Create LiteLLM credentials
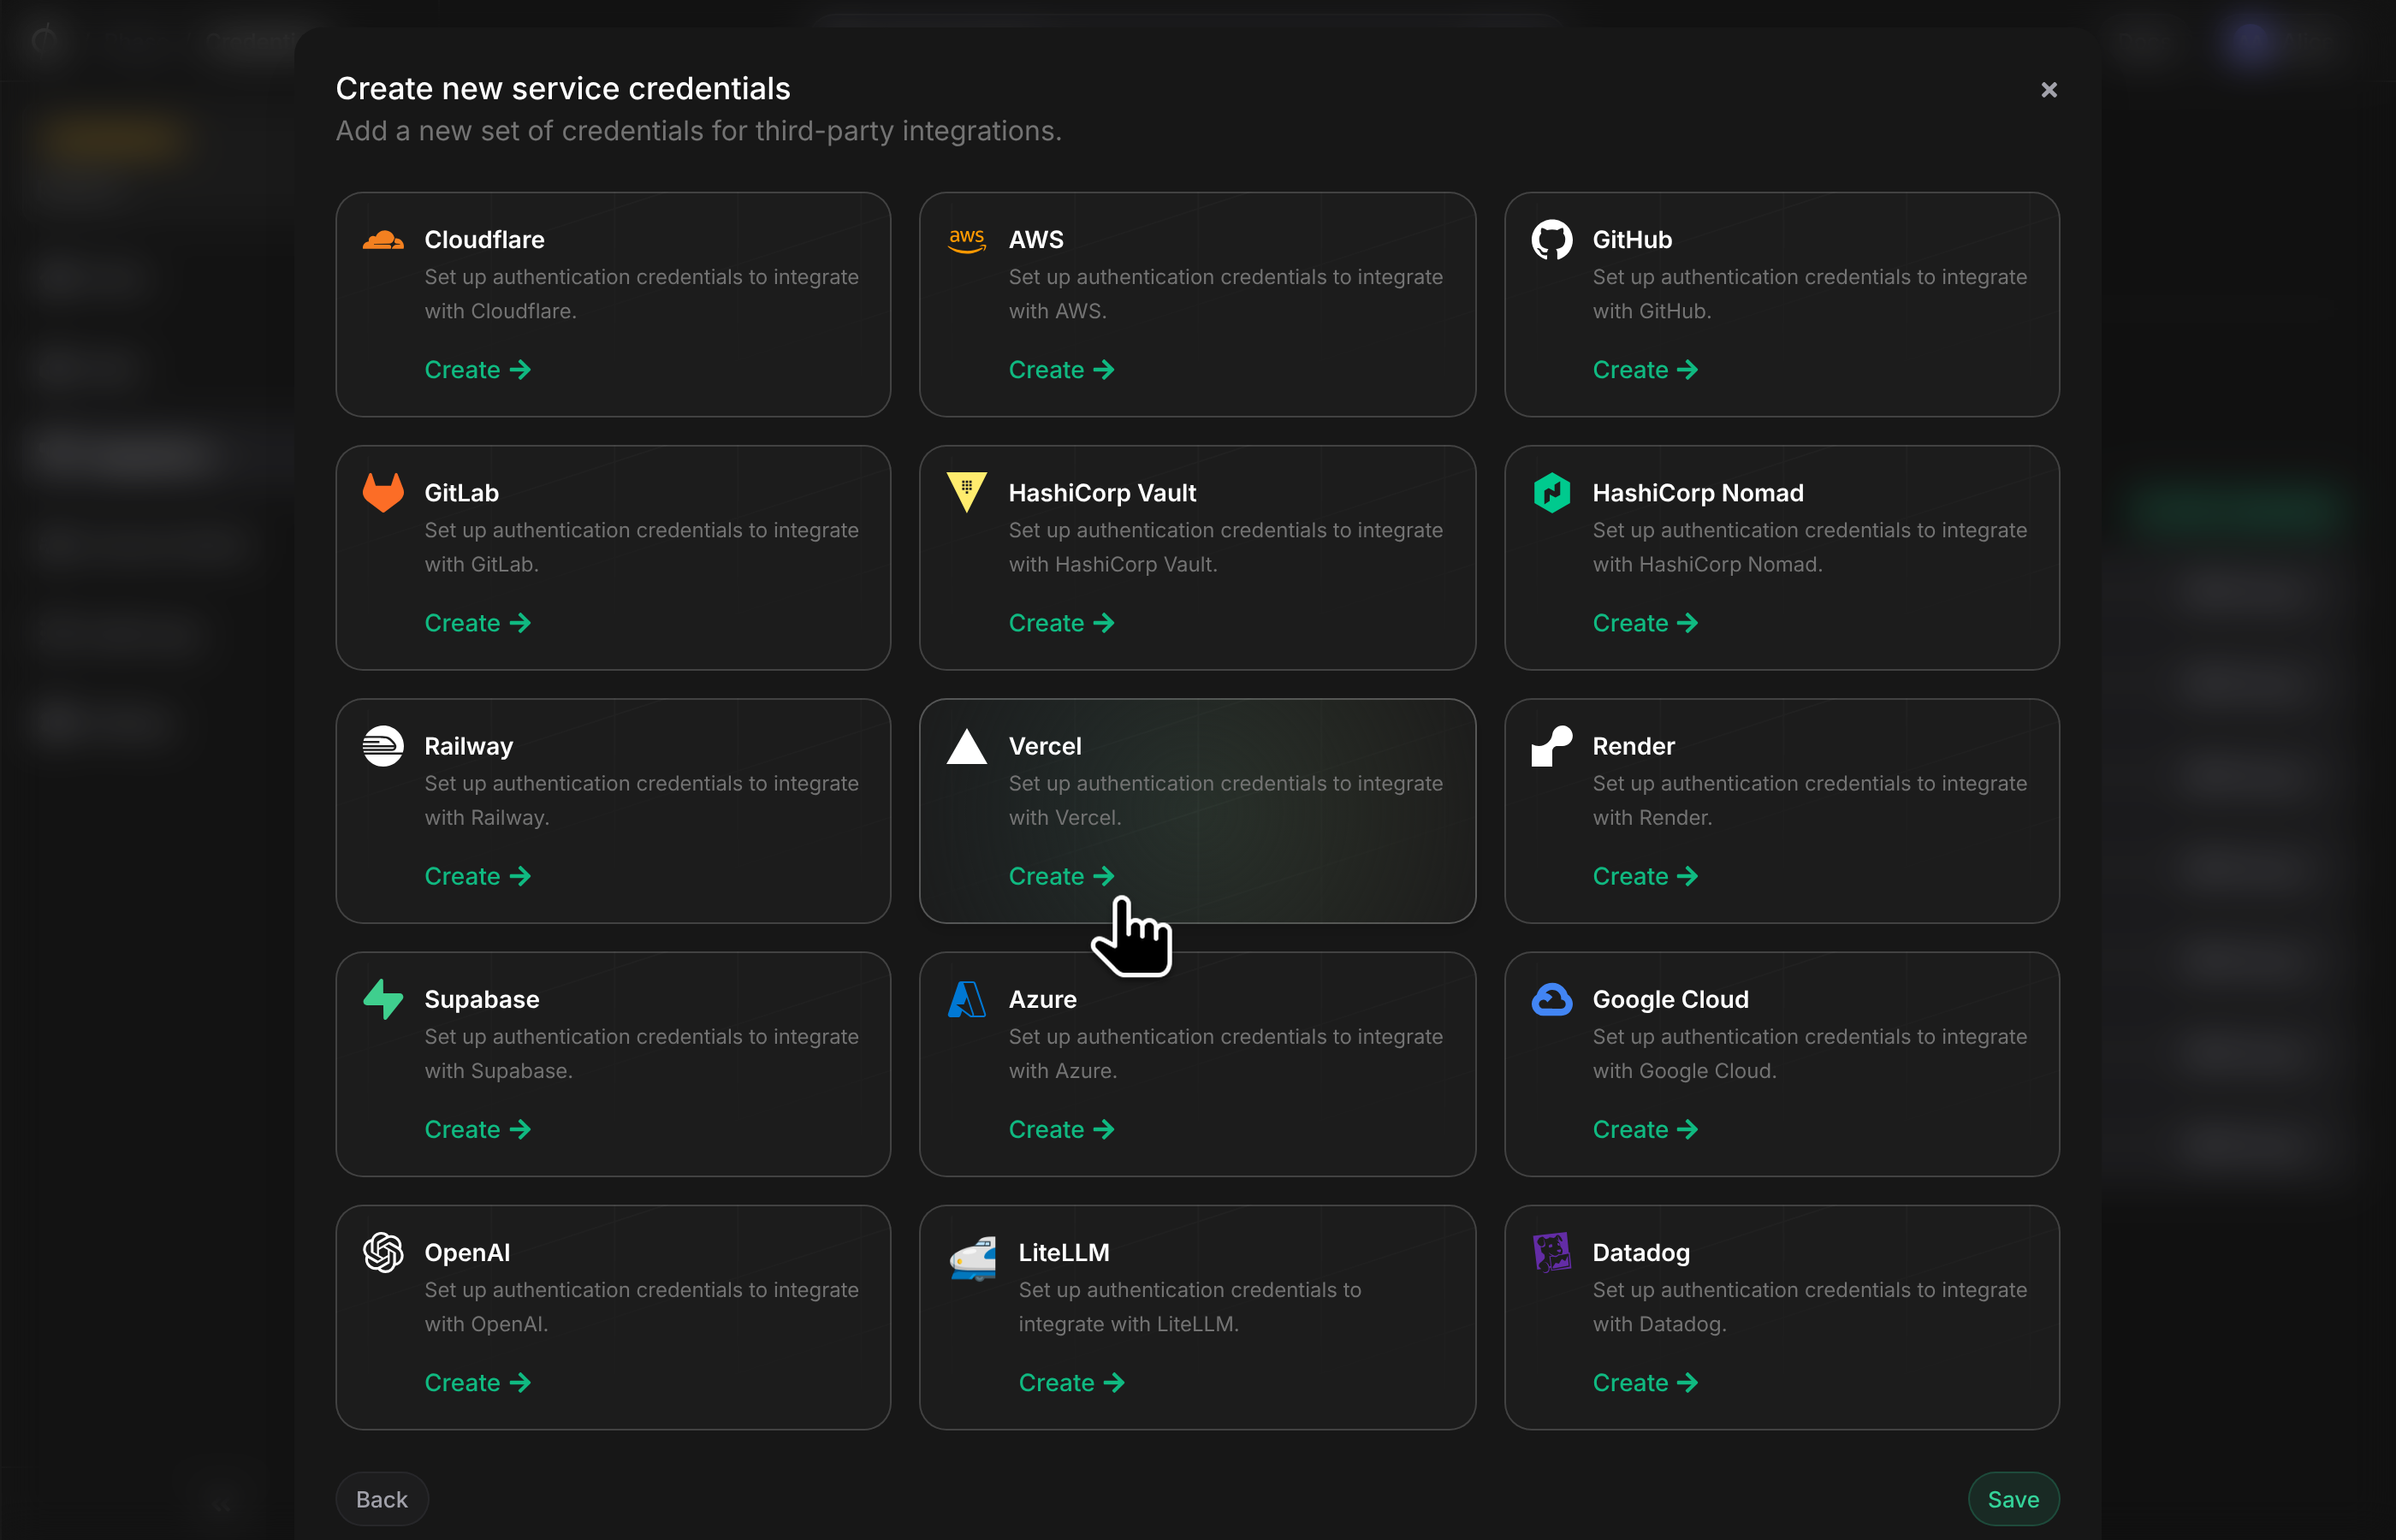The image size is (2396, 1540). click(1071, 1382)
